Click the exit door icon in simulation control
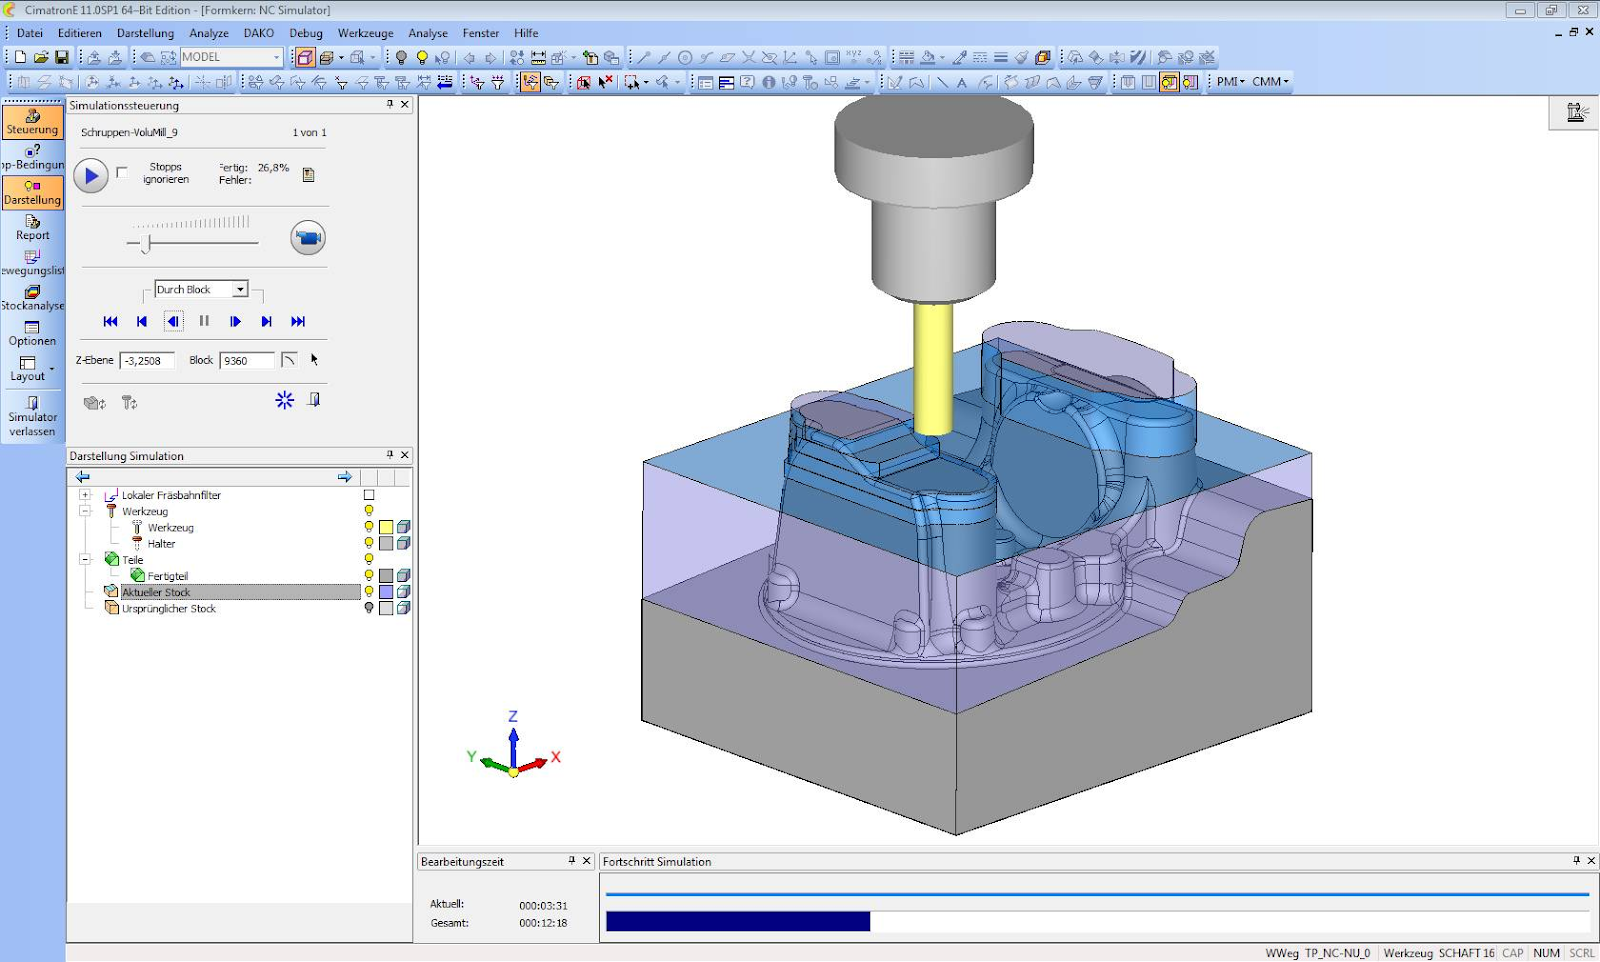The height and width of the screenshot is (962, 1600). tap(314, 400)
